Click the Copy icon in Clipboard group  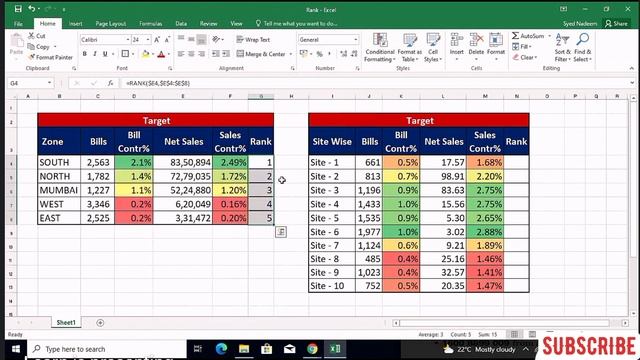point(31,47)
